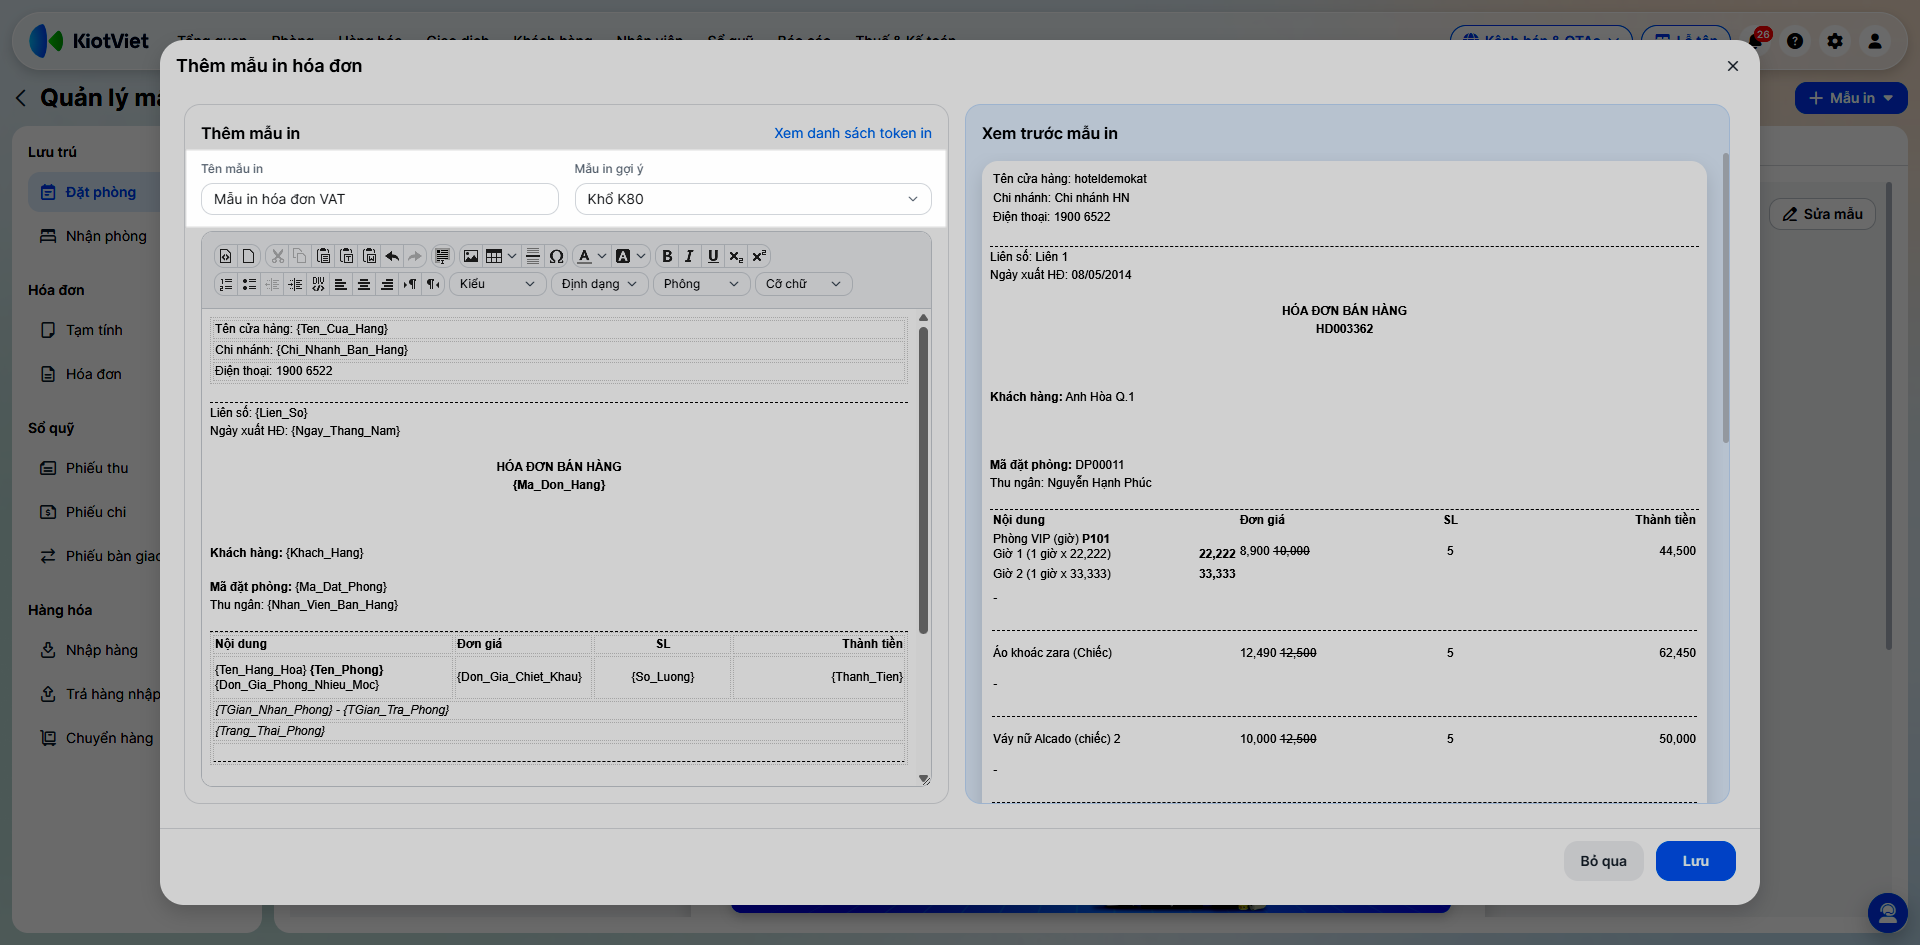Close the Thêm mẫu in hóa đơn dialog
The width and height of the screenshot is (1920, 945).
[x=1733, y=66]
